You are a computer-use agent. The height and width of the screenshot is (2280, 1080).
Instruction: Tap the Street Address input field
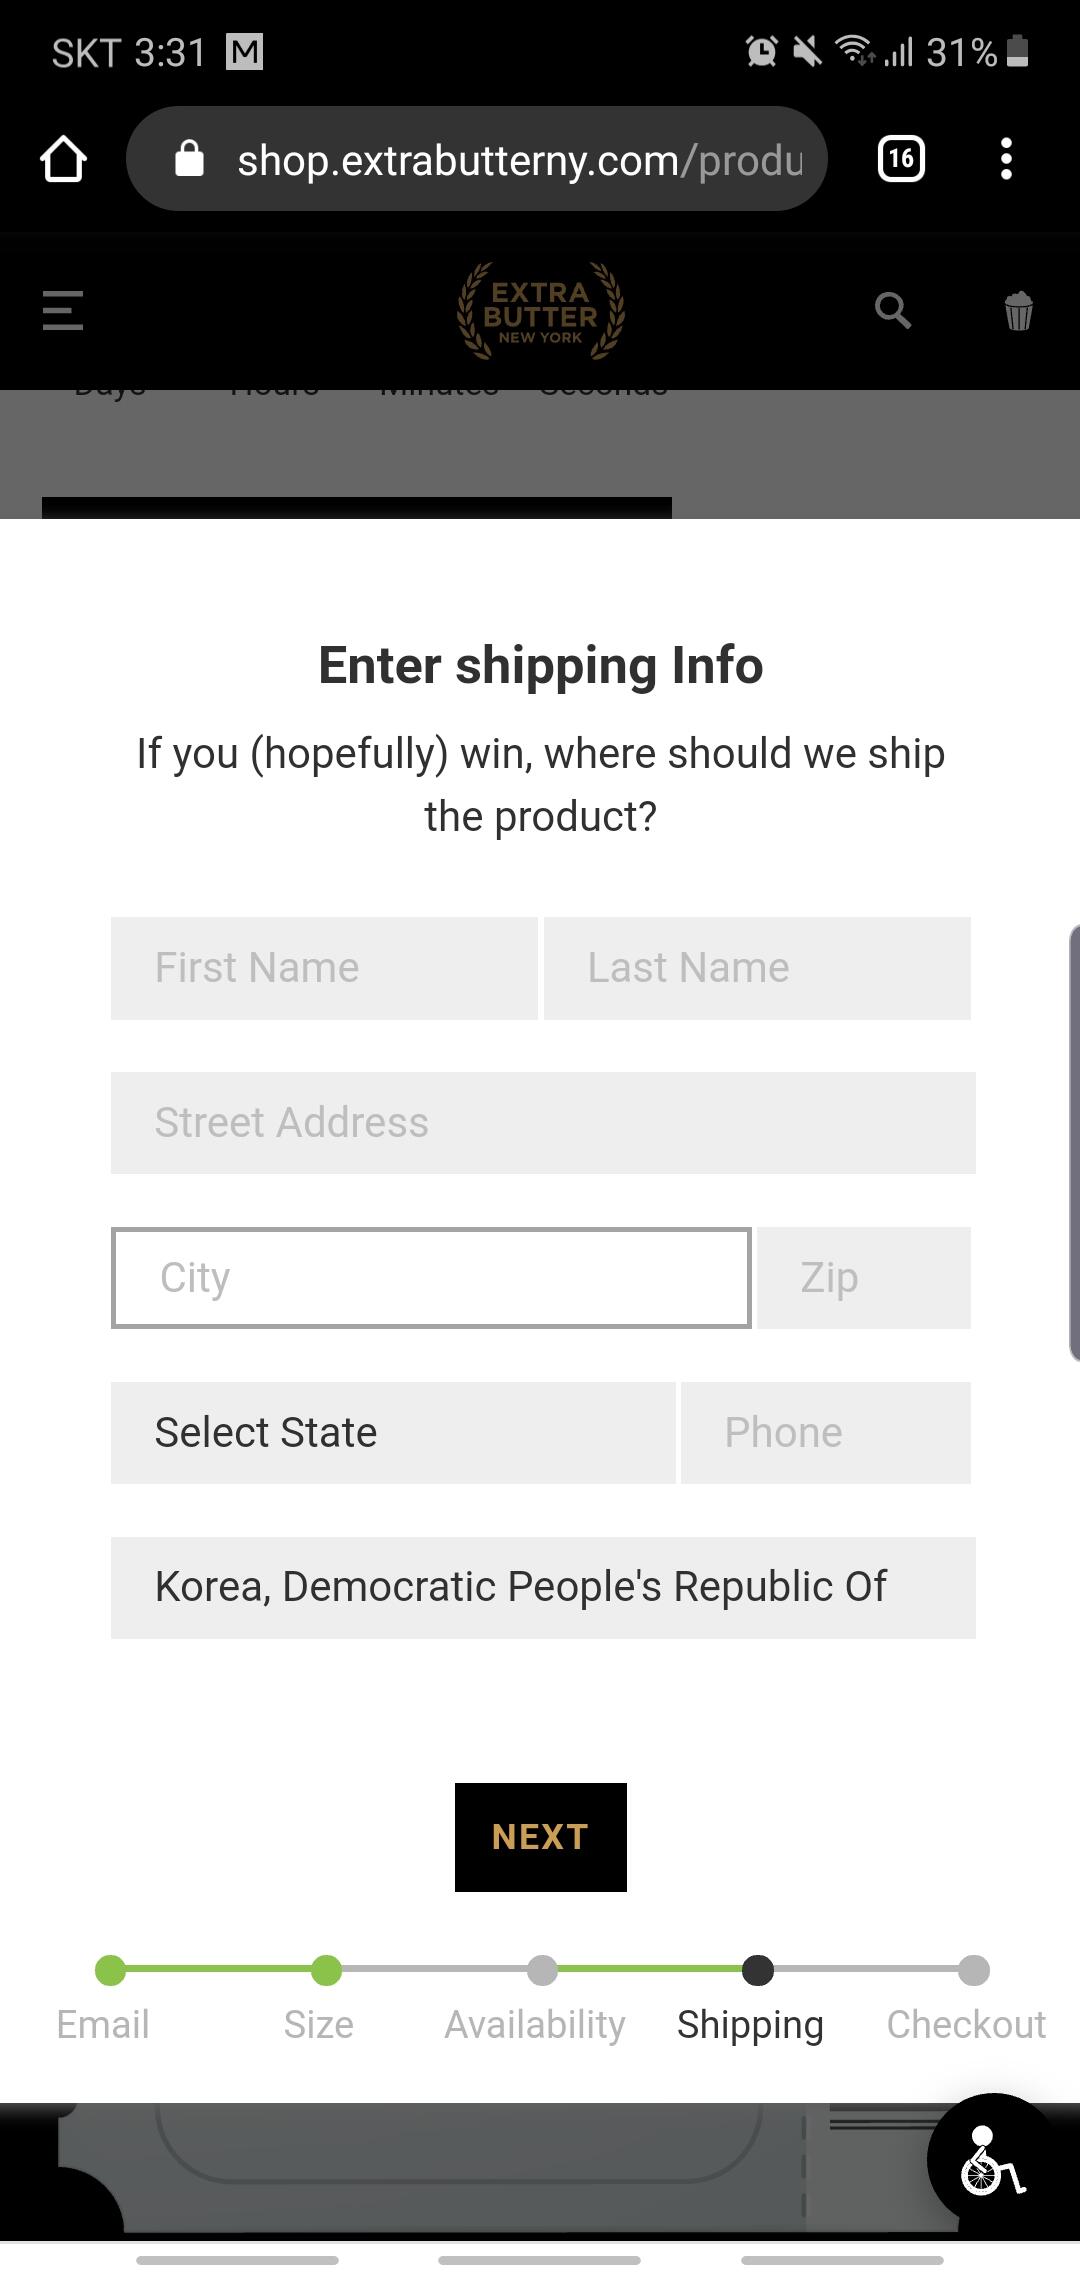(x=543, y=1123)
